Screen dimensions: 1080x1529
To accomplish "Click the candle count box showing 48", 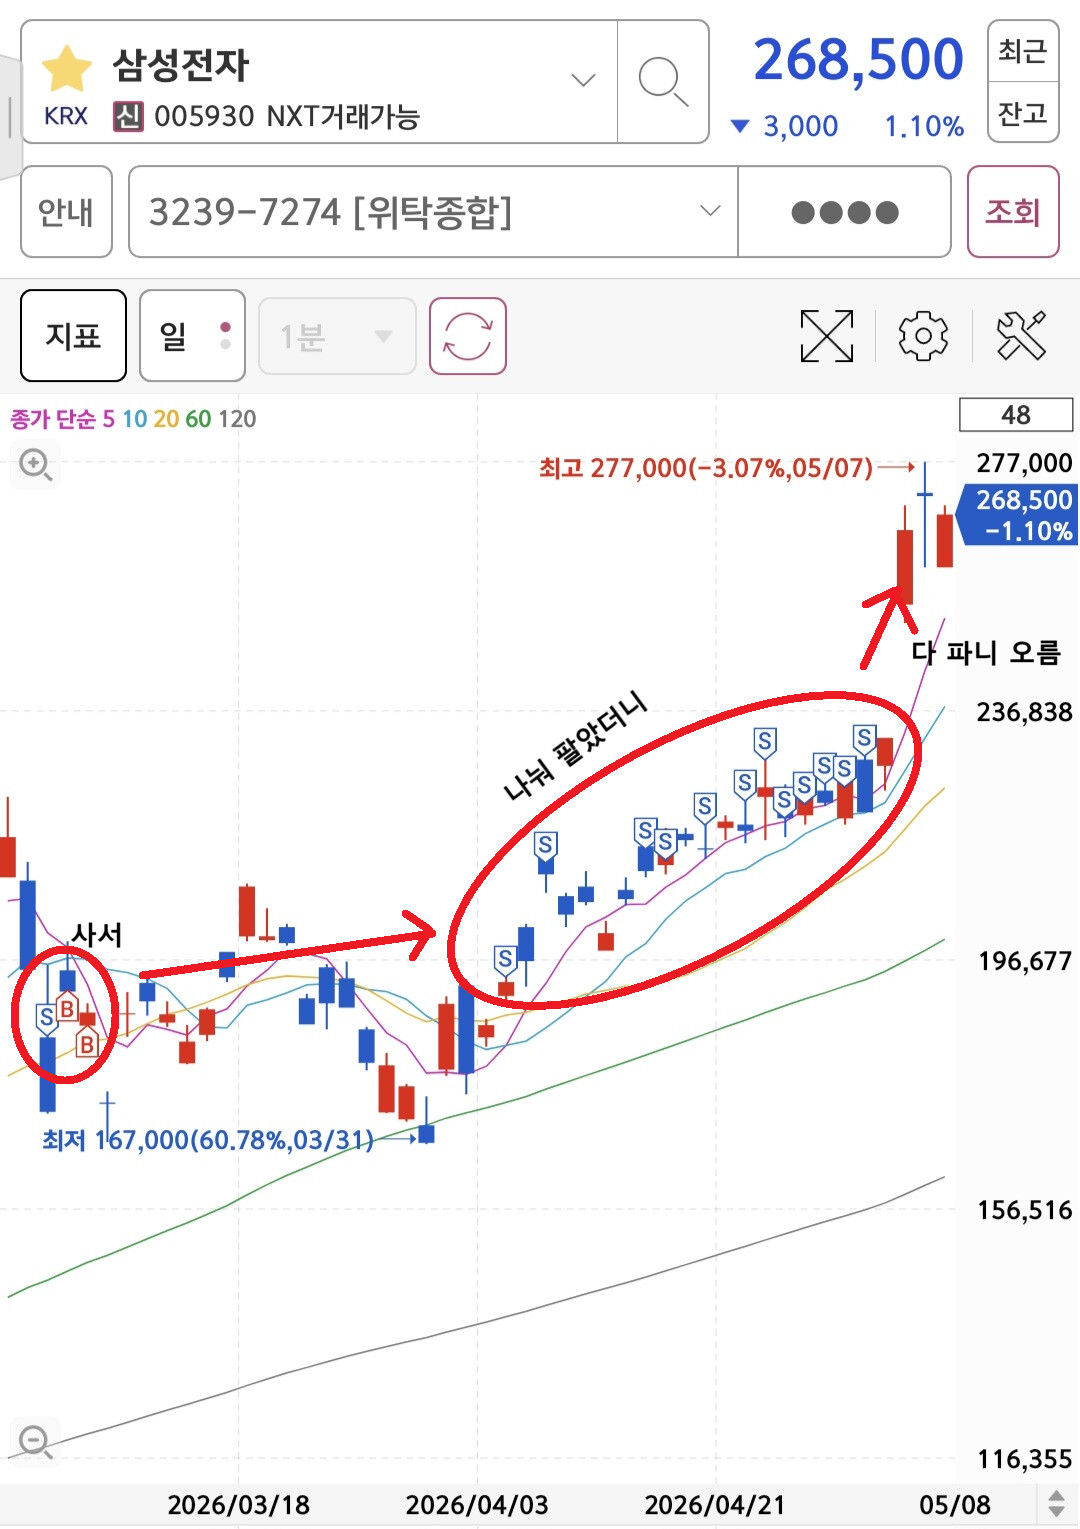I will point(1016,415).
